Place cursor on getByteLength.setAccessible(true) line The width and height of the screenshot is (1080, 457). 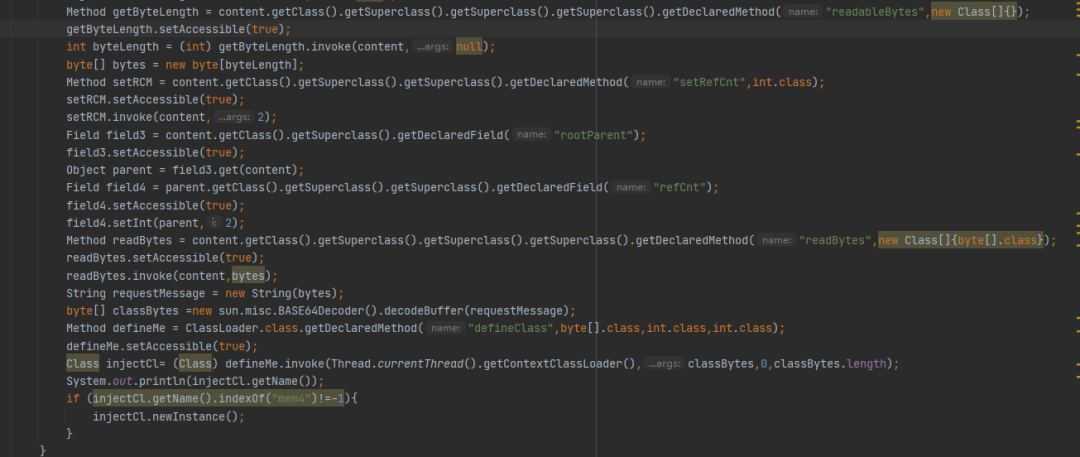tap(178, 30)
